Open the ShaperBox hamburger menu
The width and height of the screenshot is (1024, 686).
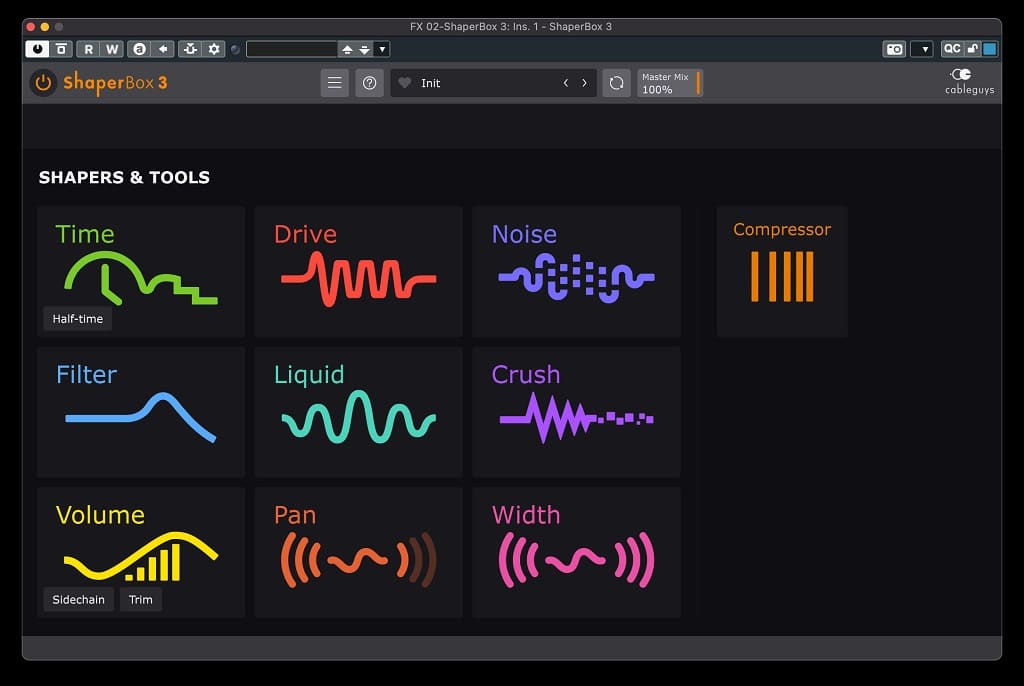[334, 83]
